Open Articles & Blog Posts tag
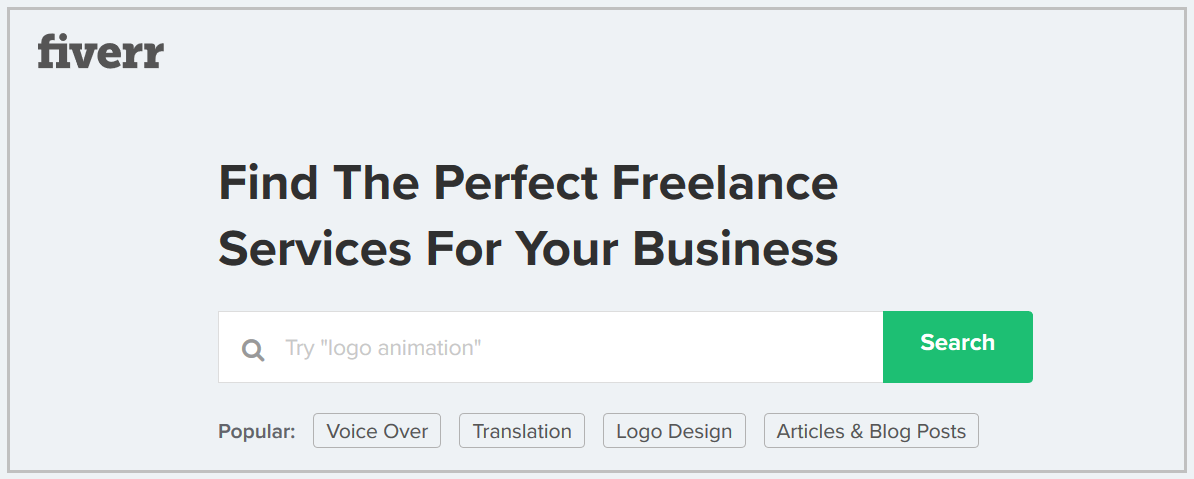The image size is (1194, 479). pos(871,431)
